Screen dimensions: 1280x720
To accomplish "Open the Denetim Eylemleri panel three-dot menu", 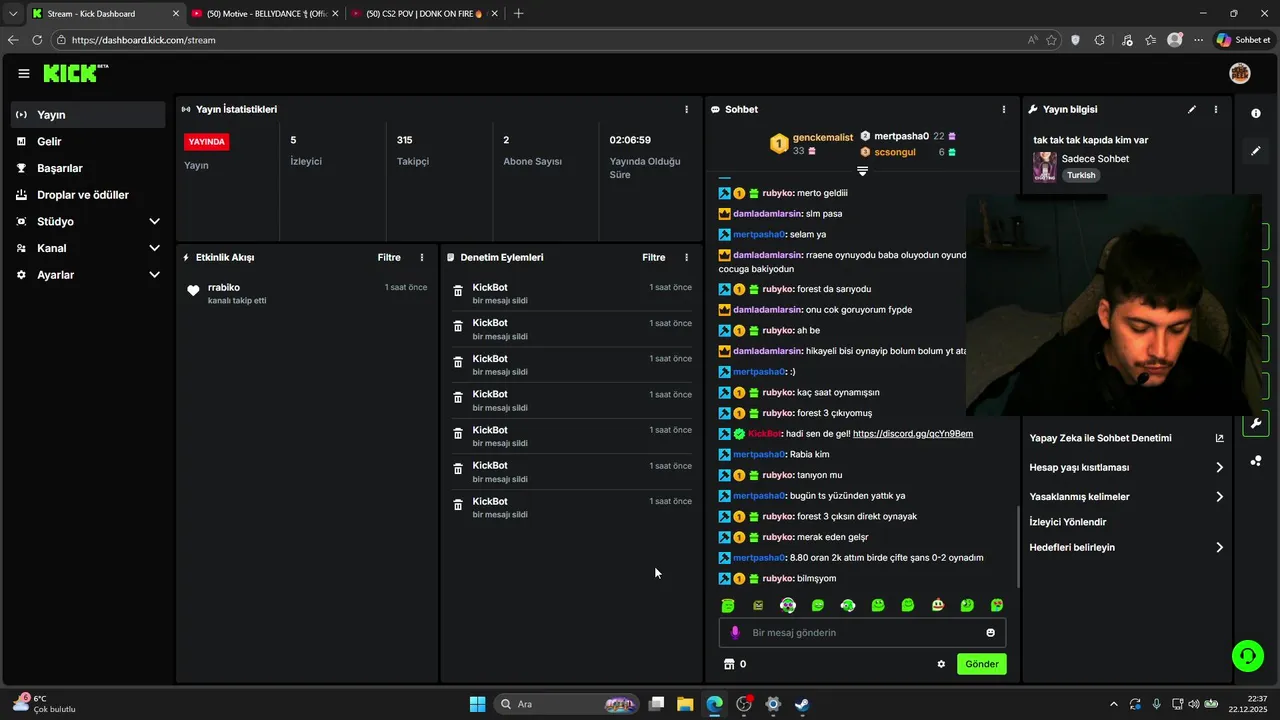I will [x=686, y=257].
